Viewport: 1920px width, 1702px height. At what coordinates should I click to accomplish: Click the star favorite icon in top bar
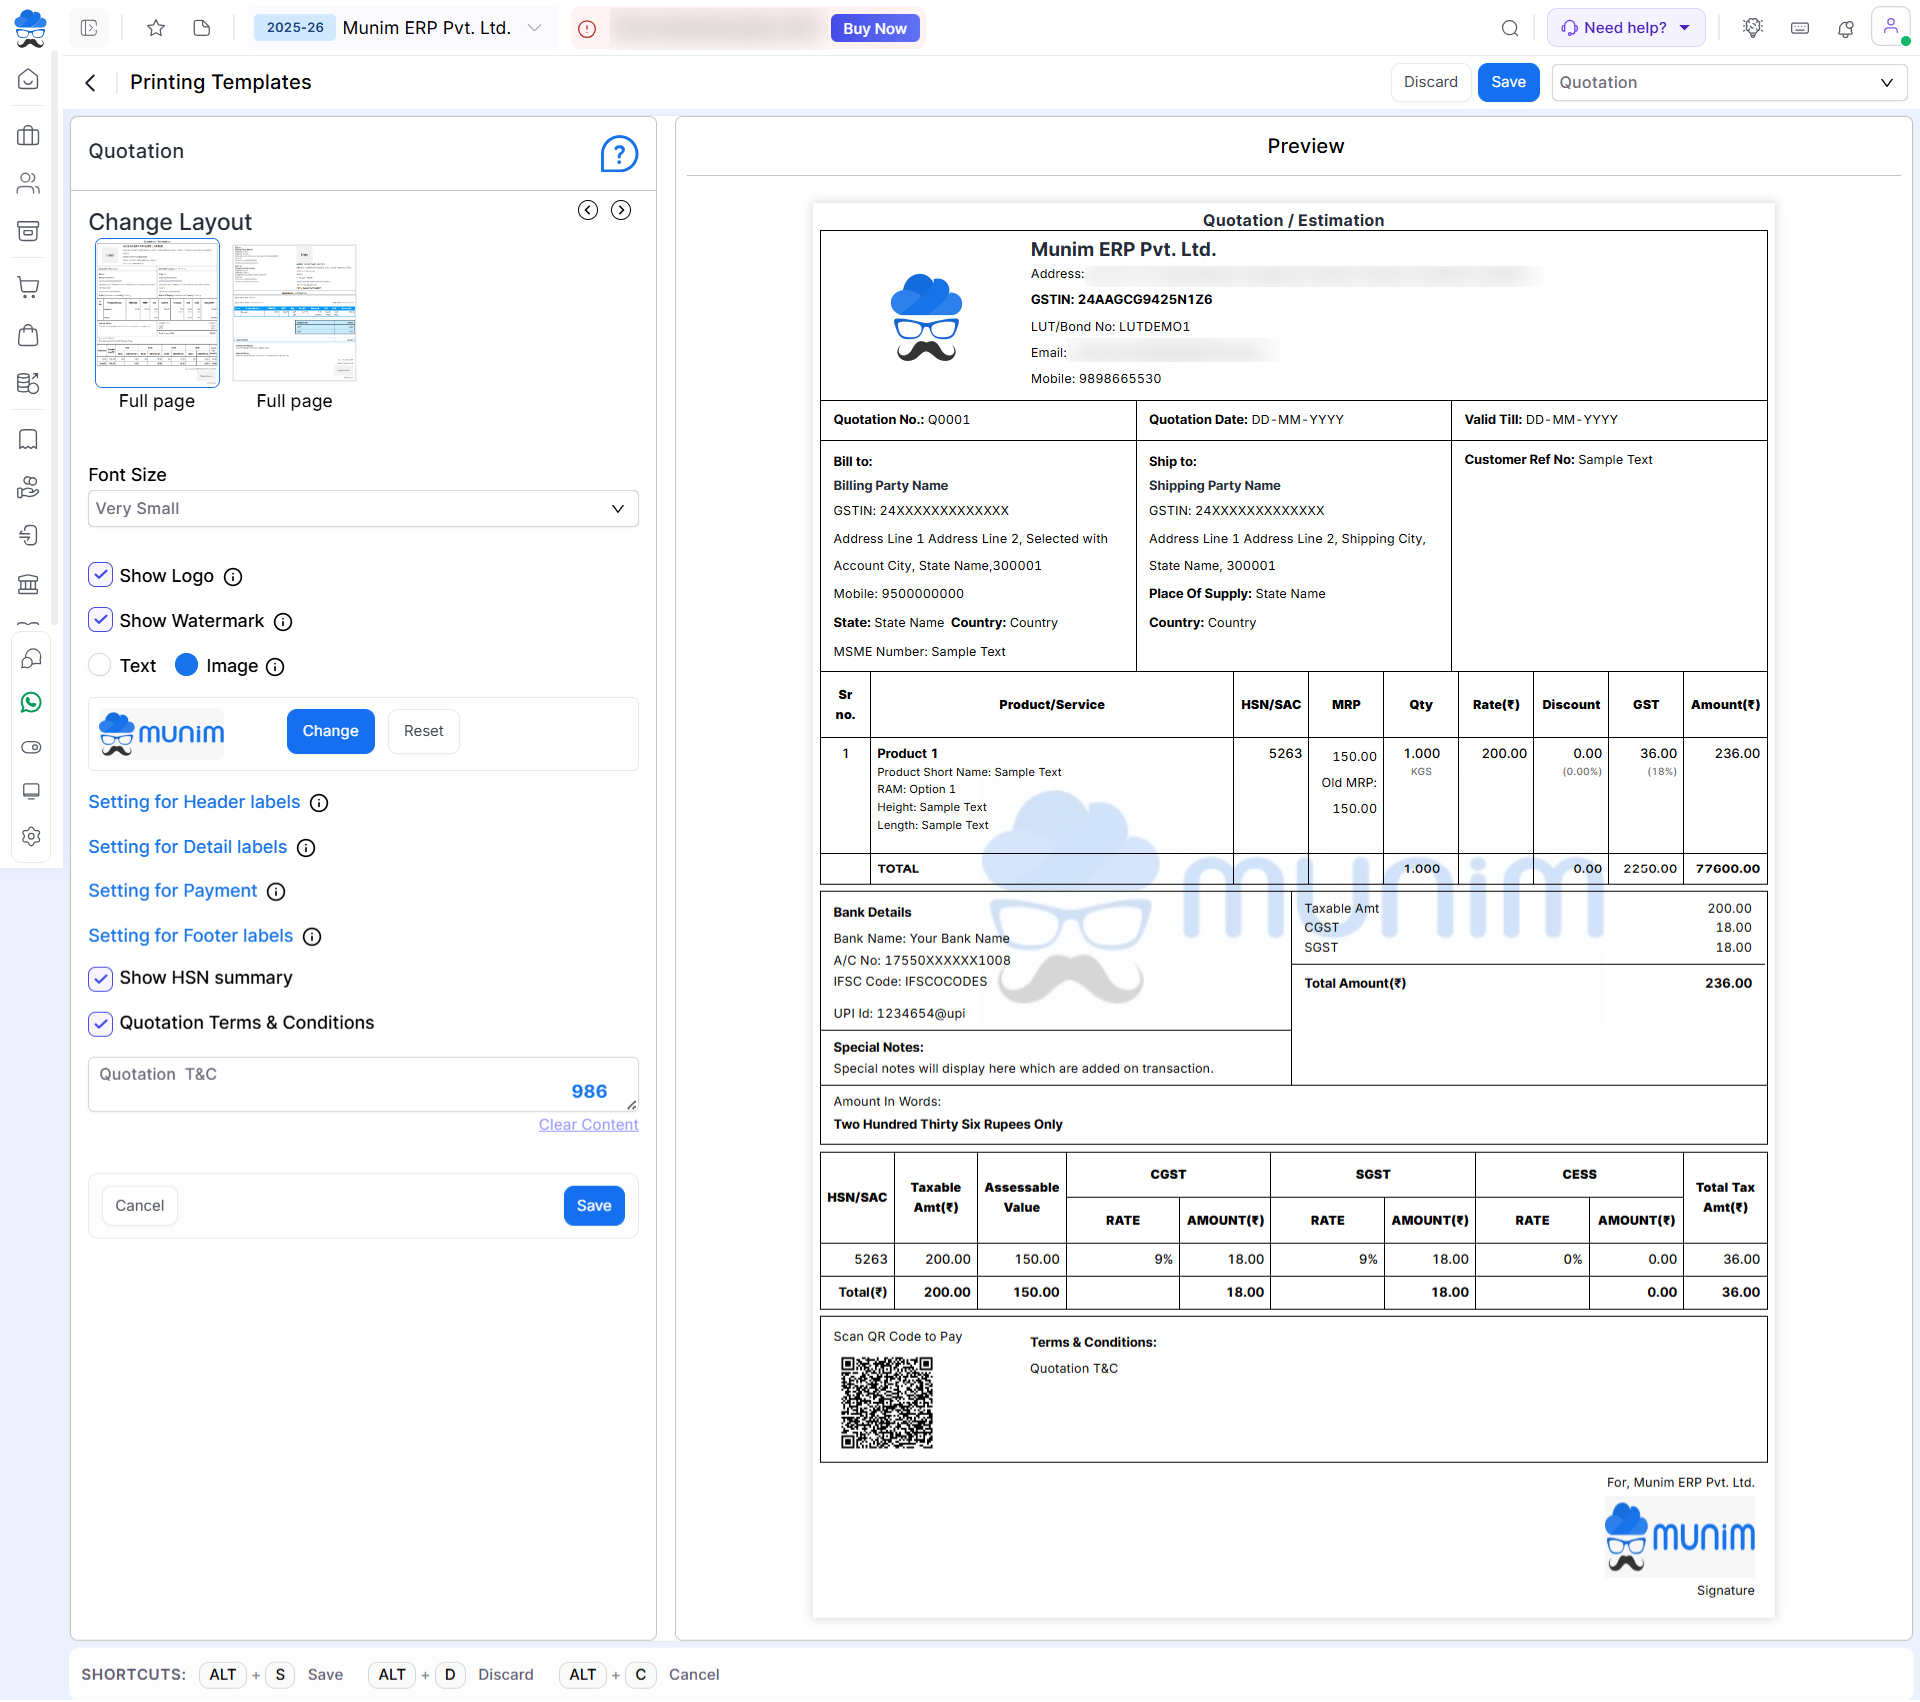point(155,28)
